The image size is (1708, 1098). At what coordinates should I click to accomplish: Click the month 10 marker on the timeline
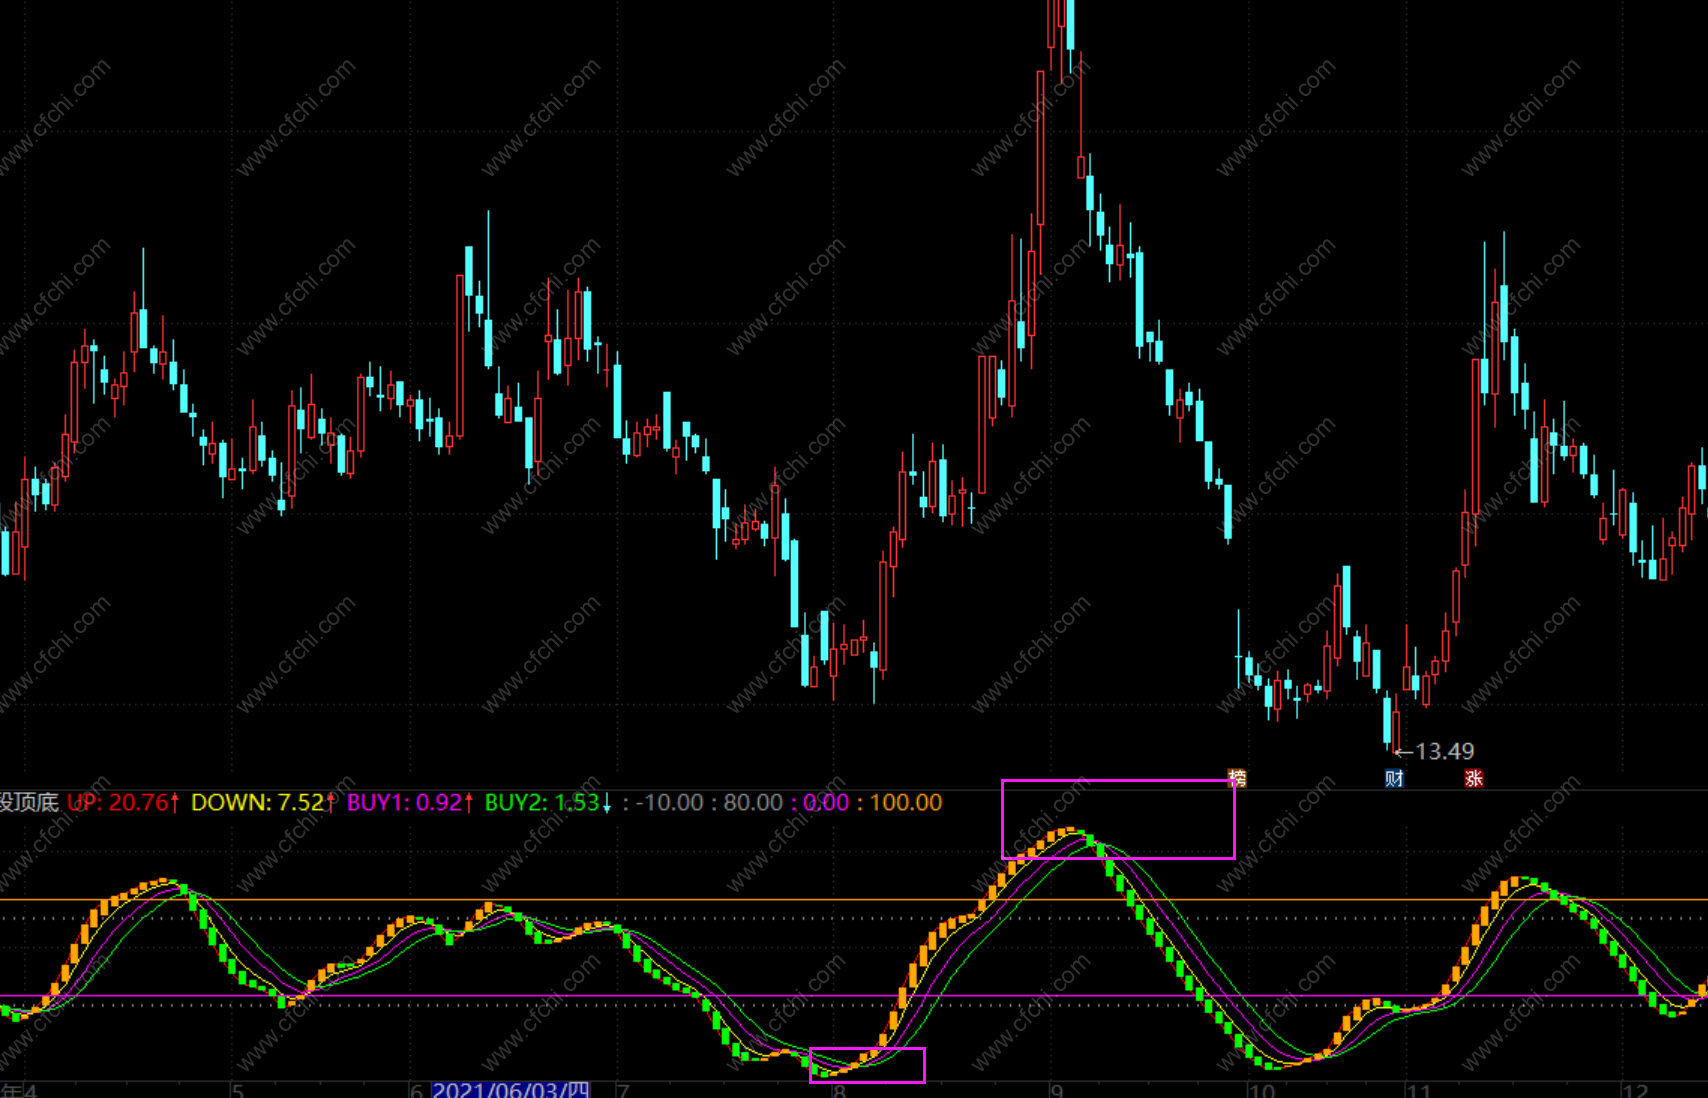tap(1262, 1090)
